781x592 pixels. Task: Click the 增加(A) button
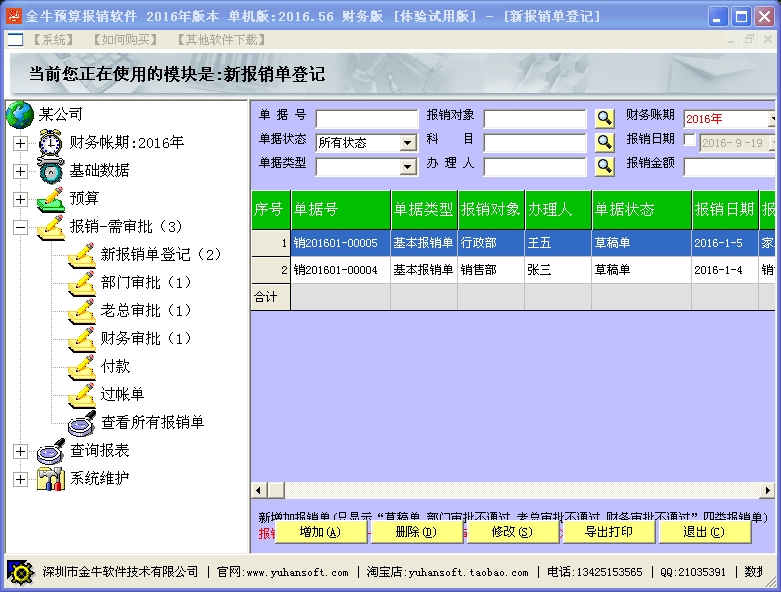pyautogui.click(x=320, y=532)
